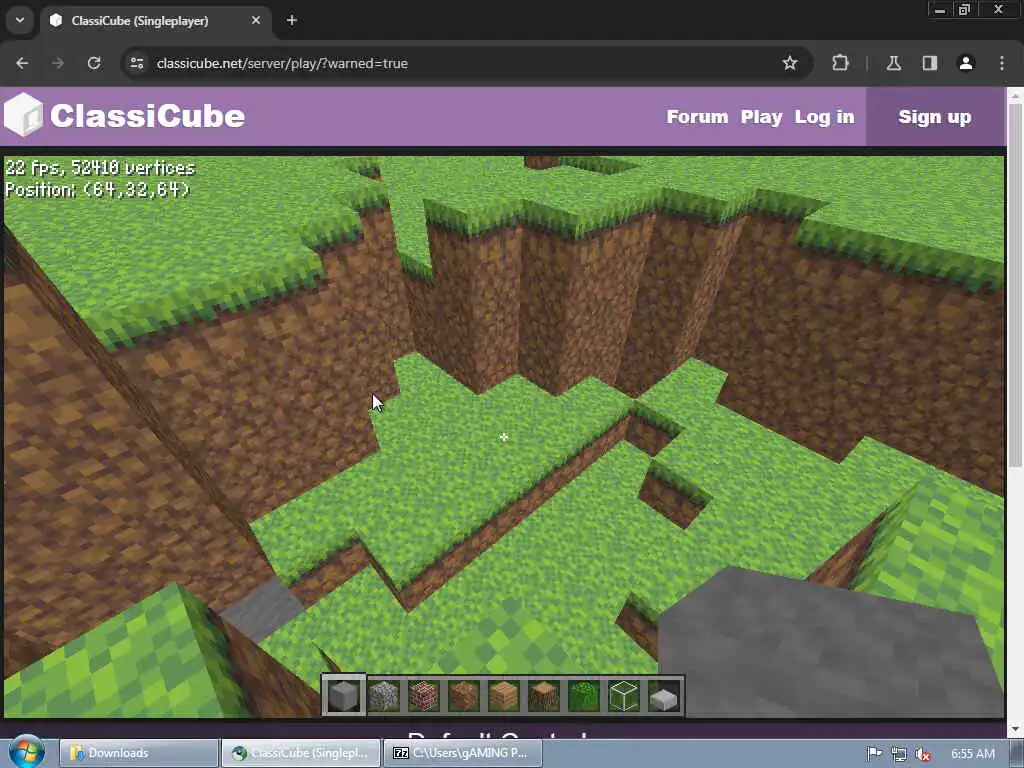
Task: Open the Chrome profile menu
Action: tap(966, 63)
